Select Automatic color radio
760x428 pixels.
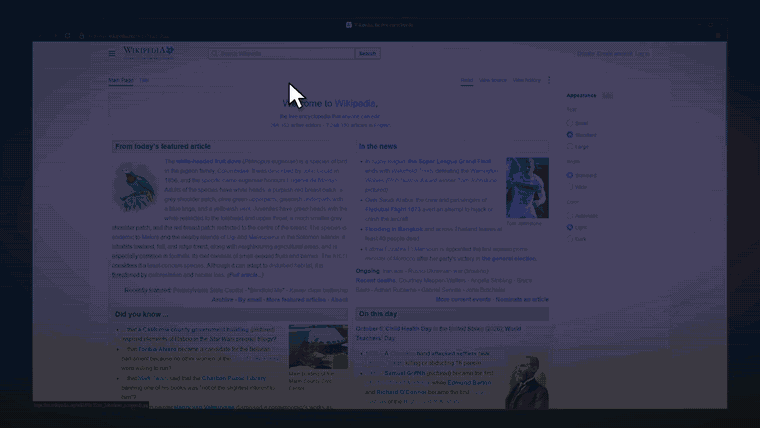pyautogui.click(x=570, y=216)
